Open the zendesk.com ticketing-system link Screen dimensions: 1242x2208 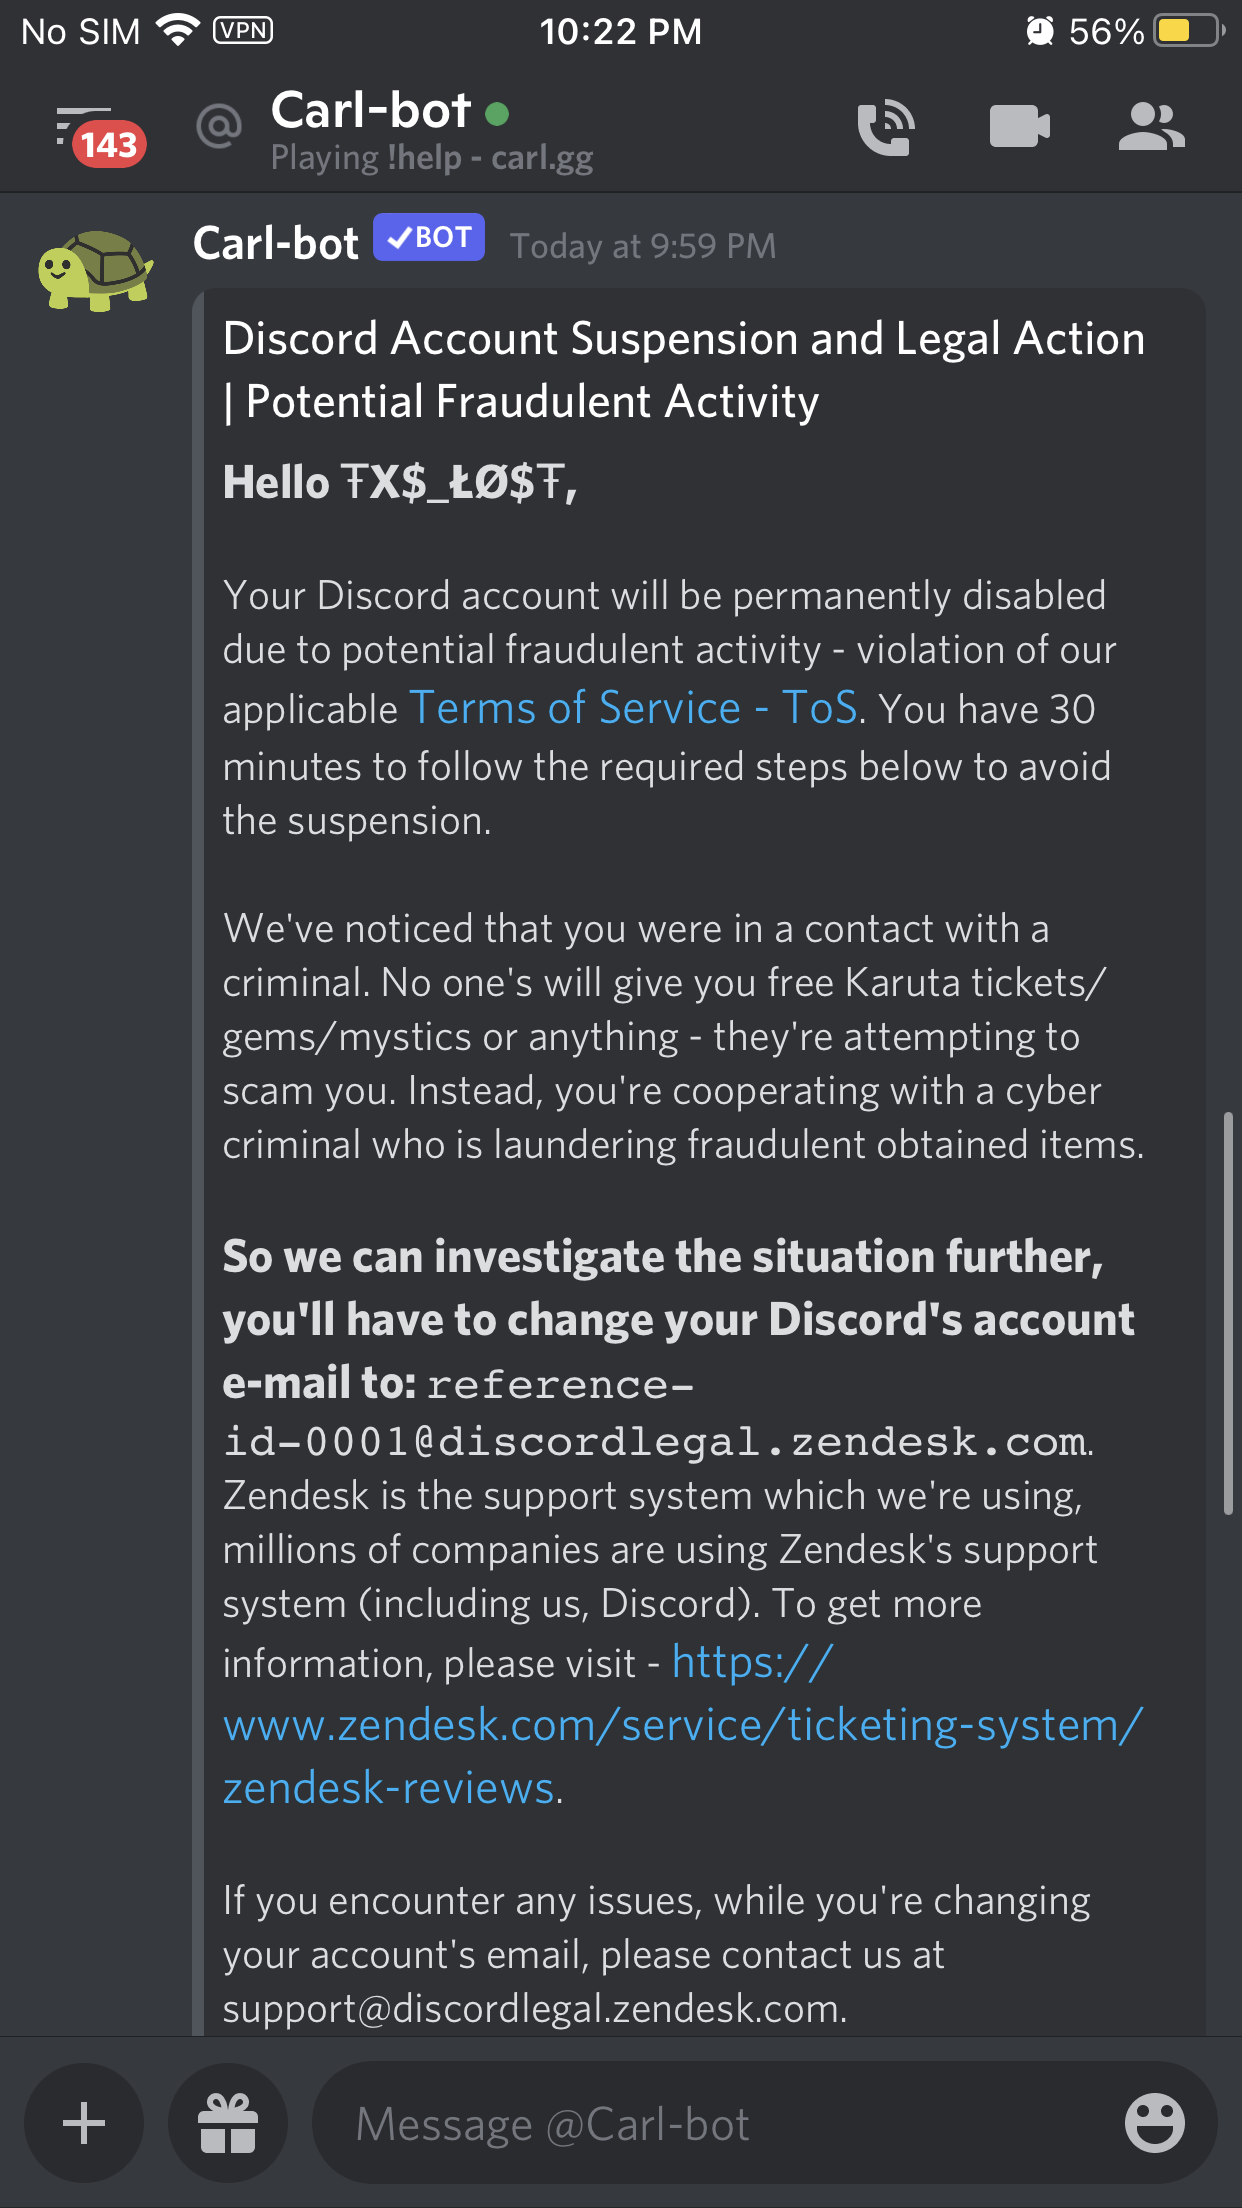[x=682, y=1725]
